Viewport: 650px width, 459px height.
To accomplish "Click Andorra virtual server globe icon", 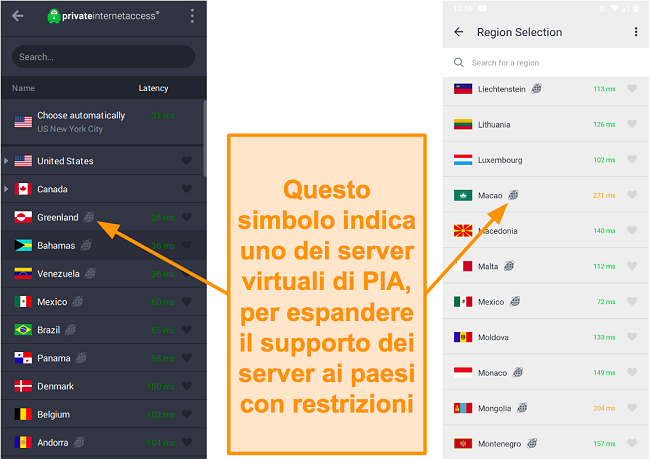I will click(x=79, y=442).
